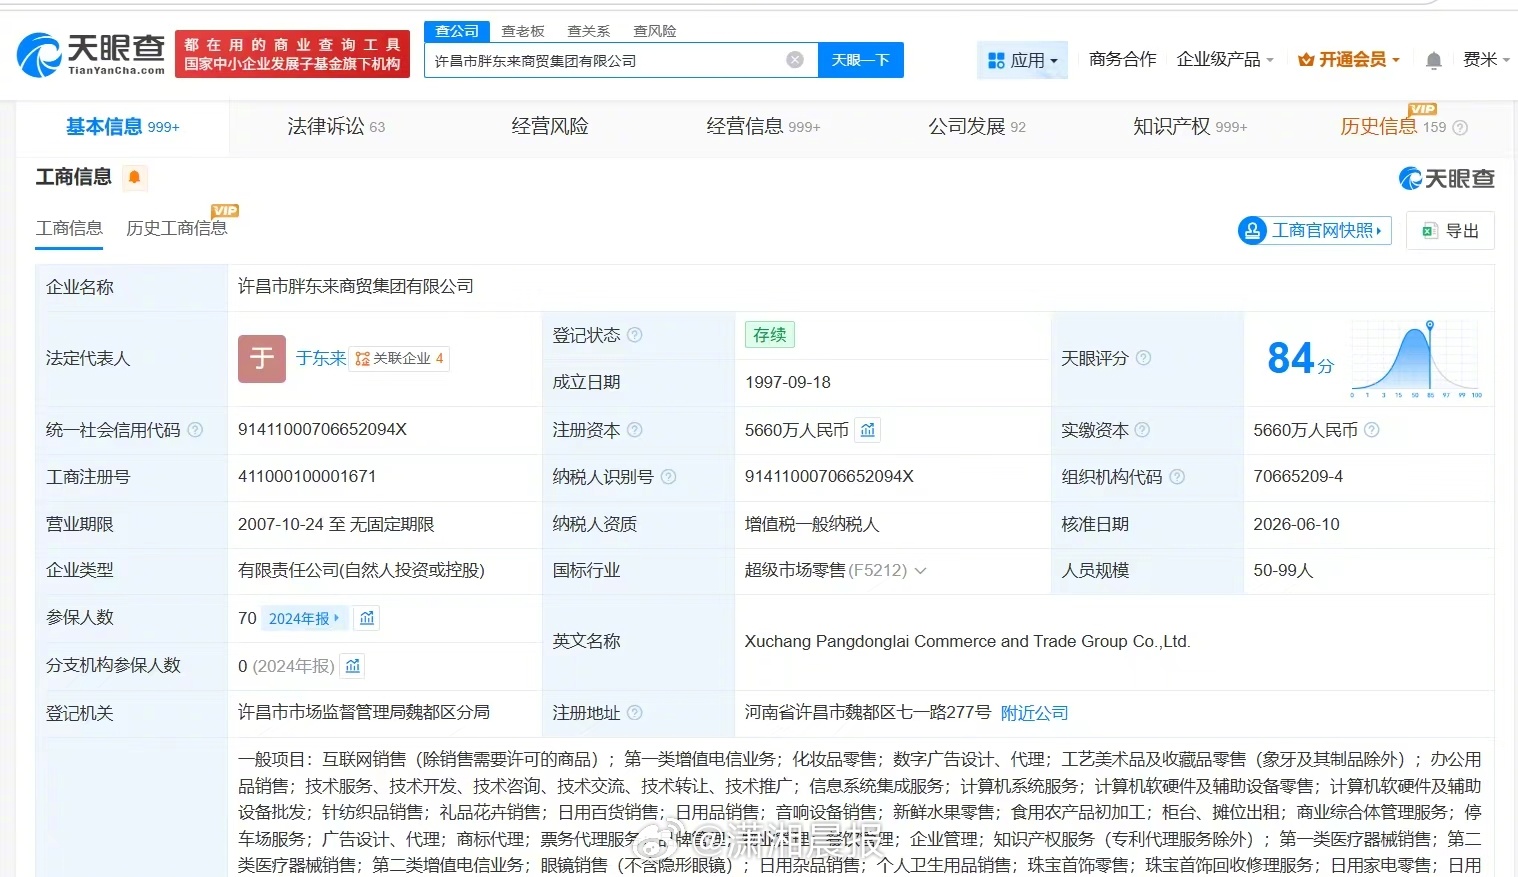Open chart icon next to 参保人数 2024年报
This screenshot has height=877, width=1518.
click(x=367, y=618)
